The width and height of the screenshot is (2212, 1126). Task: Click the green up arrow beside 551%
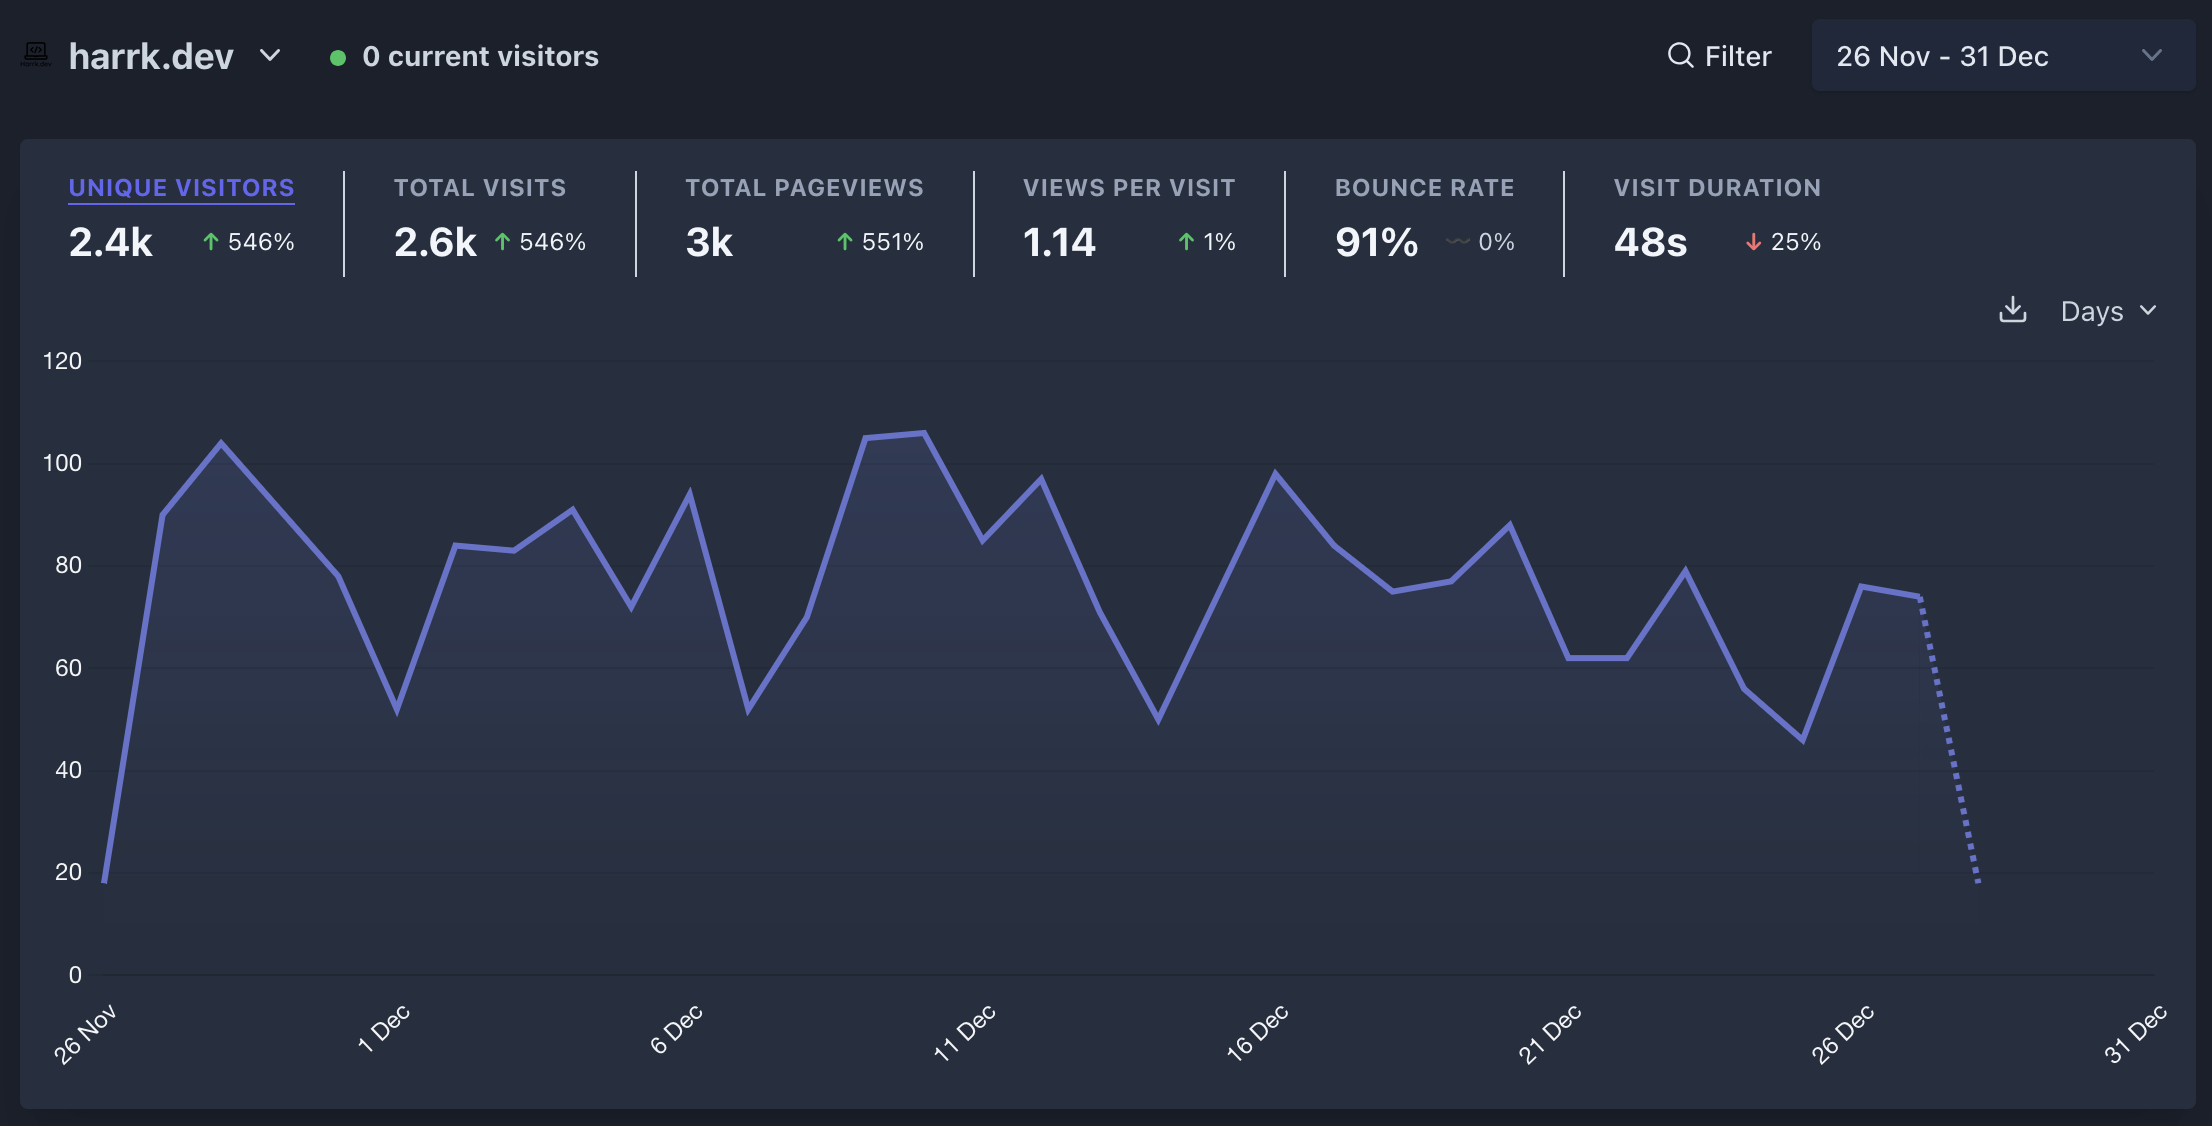tap(845, 241)
